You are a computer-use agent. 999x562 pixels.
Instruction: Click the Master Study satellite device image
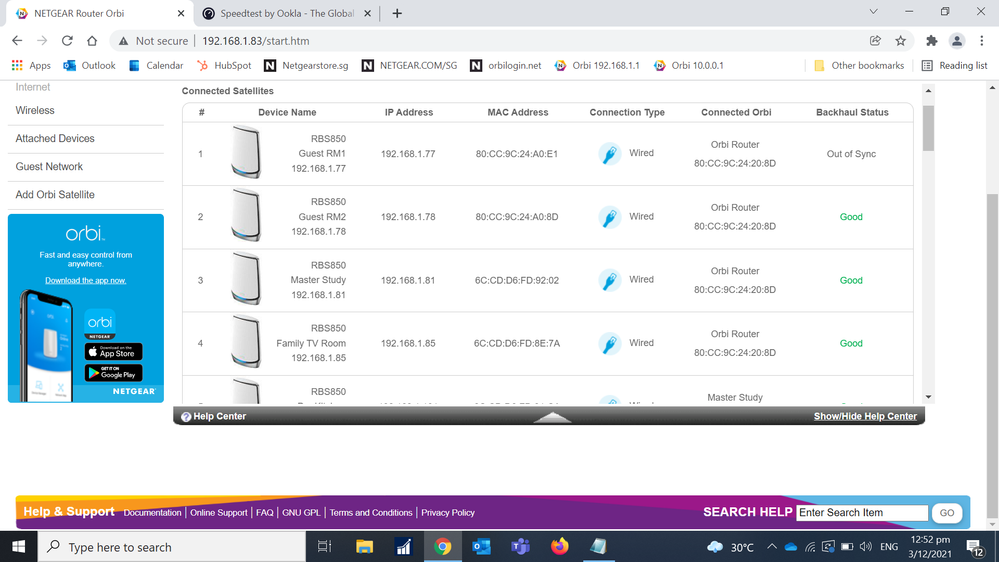click(x=245, y=280)
